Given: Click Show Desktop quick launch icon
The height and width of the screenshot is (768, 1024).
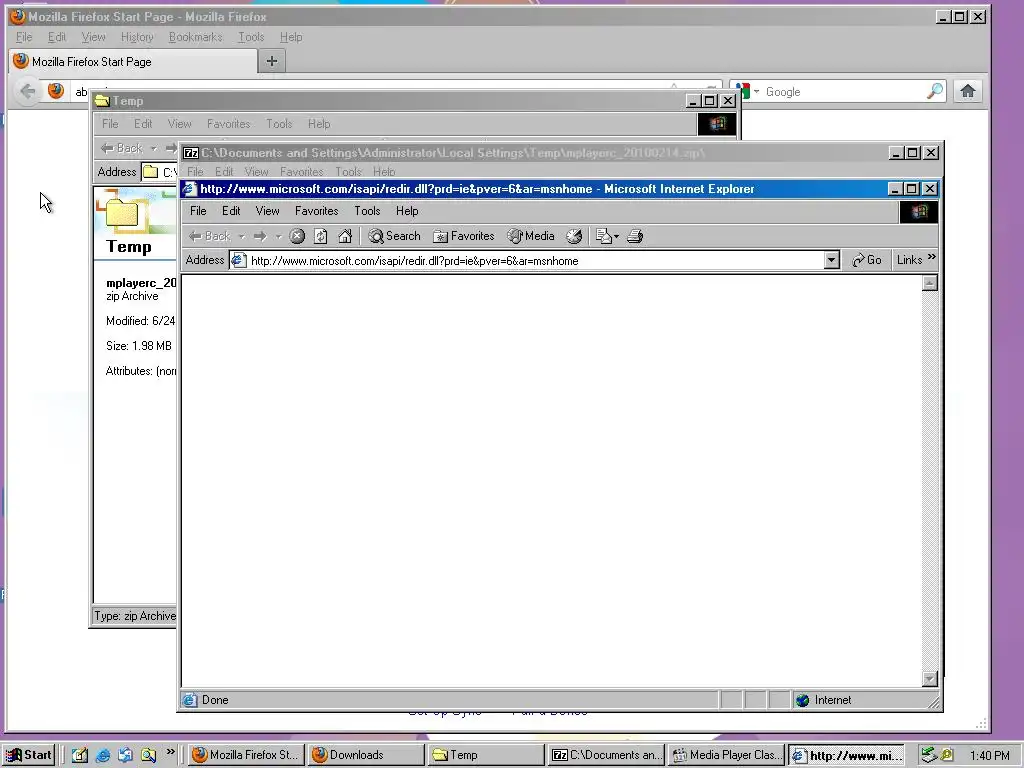Looking at the screenshot, I should tap(80, 755).
